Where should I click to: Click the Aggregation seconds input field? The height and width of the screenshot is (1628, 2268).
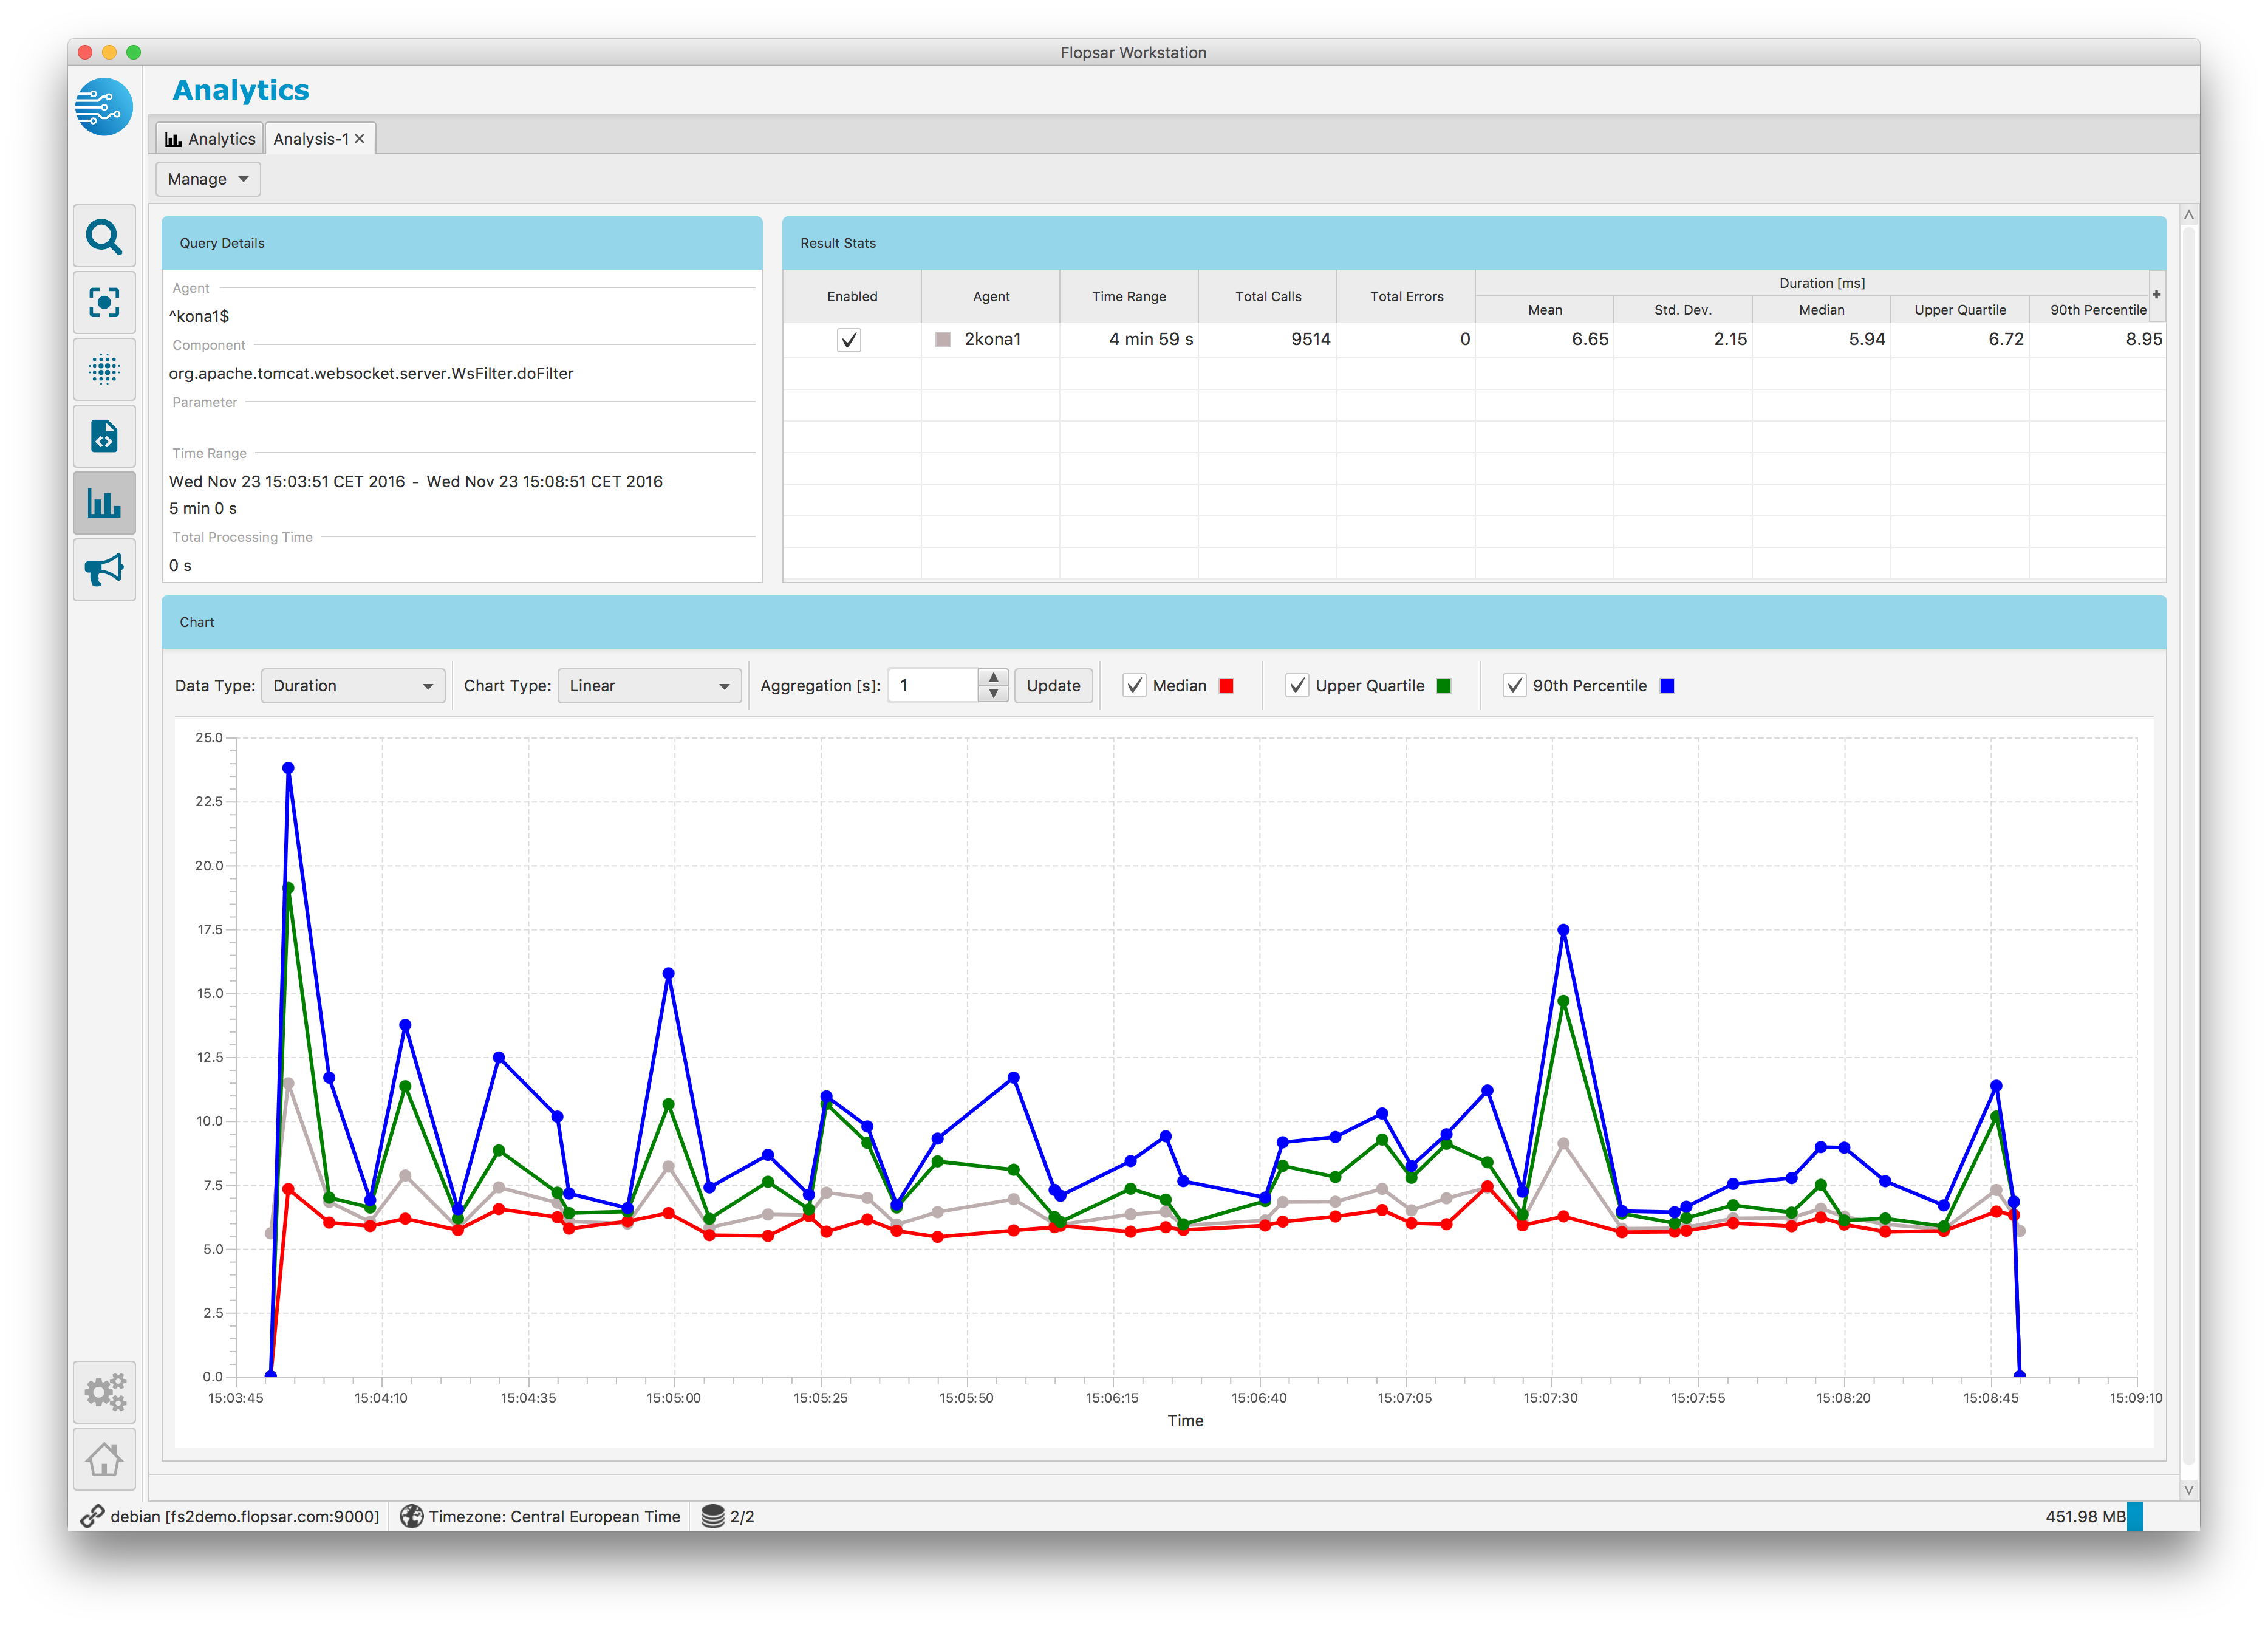(933, 685)
